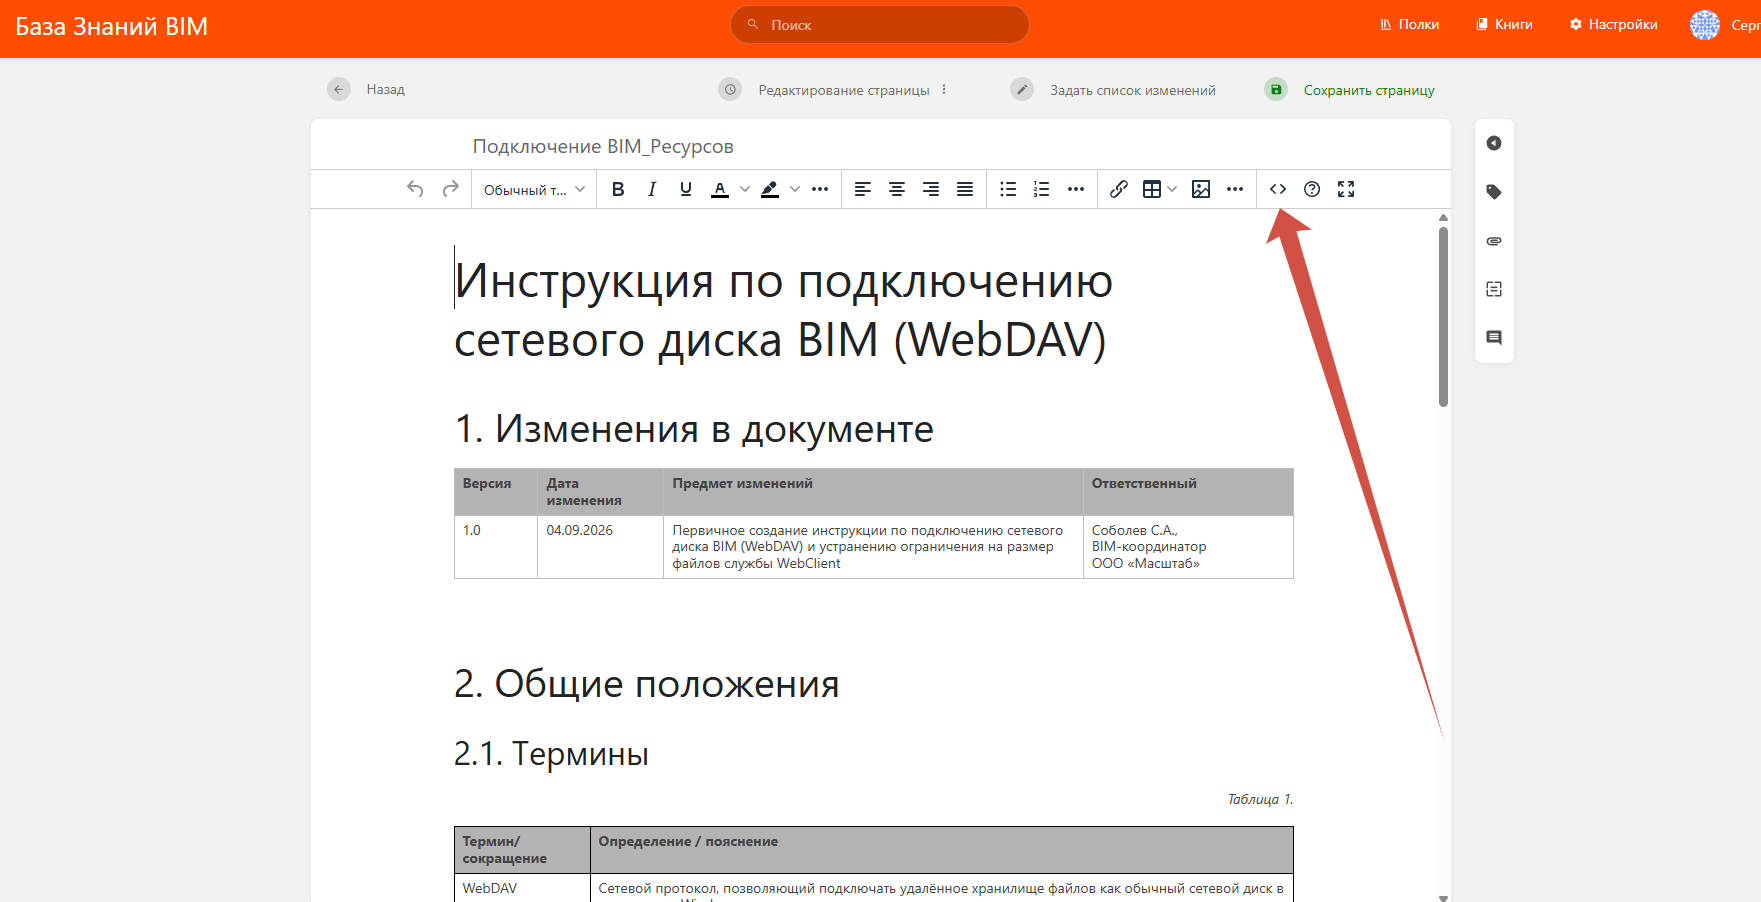Open table dropdown arrow
The image size is (1761, 902).
[1172, 189]
